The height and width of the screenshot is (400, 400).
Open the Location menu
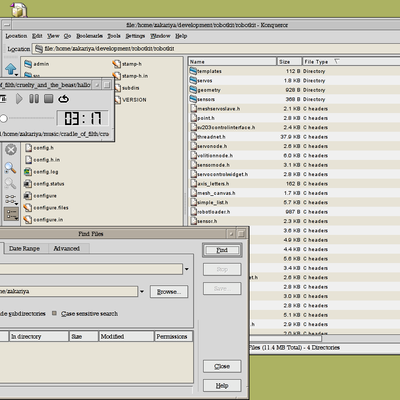click(16, 36)
